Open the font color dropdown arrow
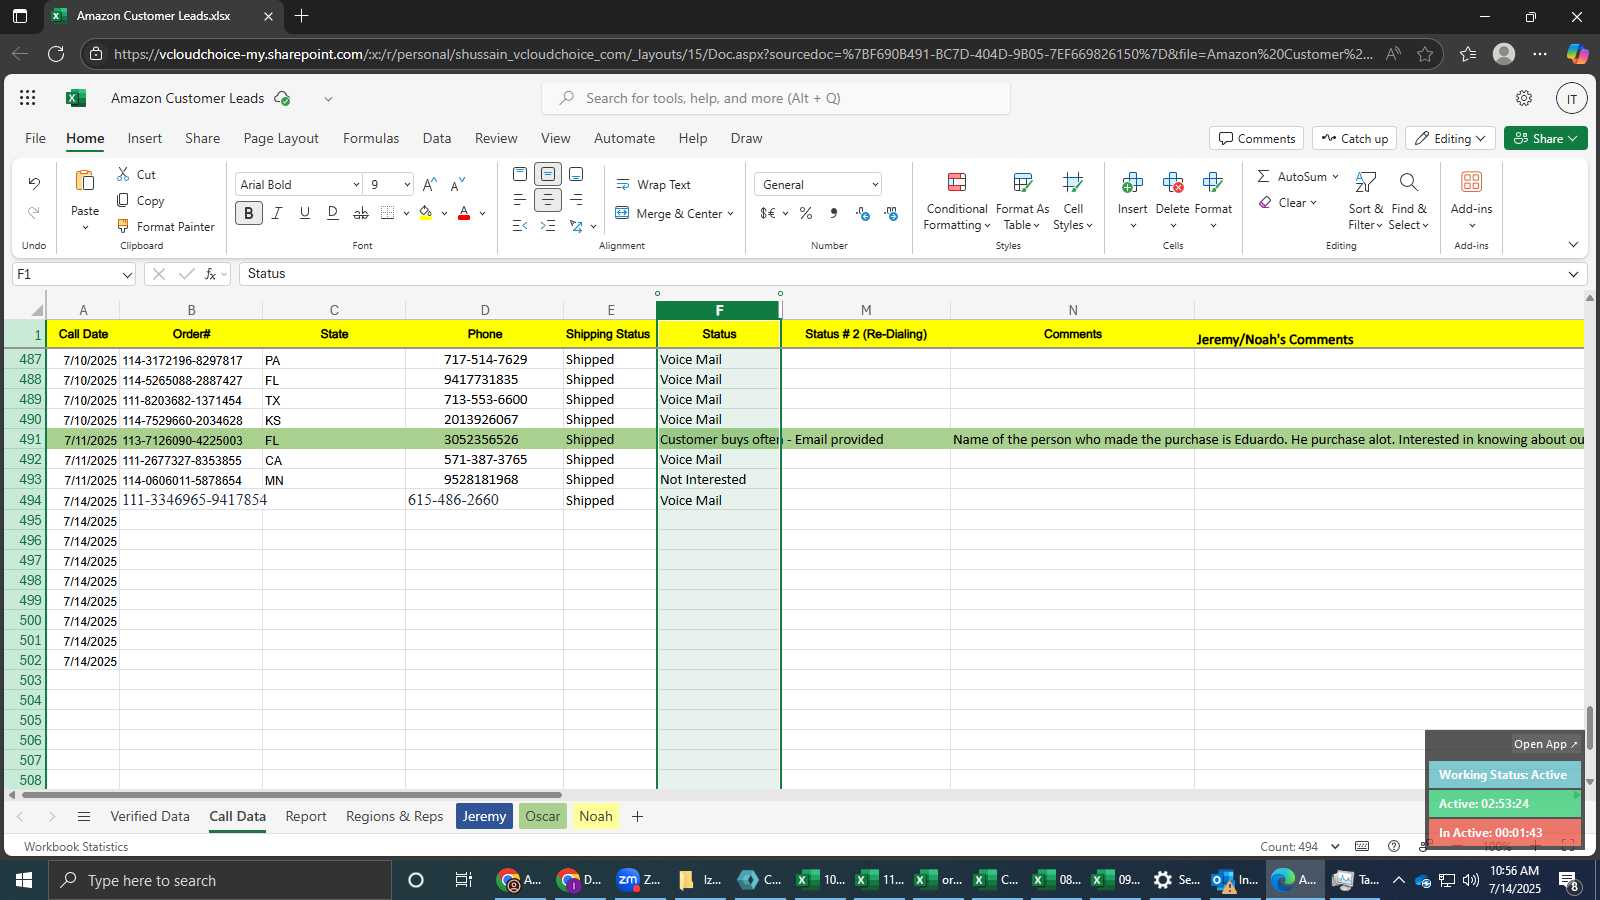 pos(482,213)
